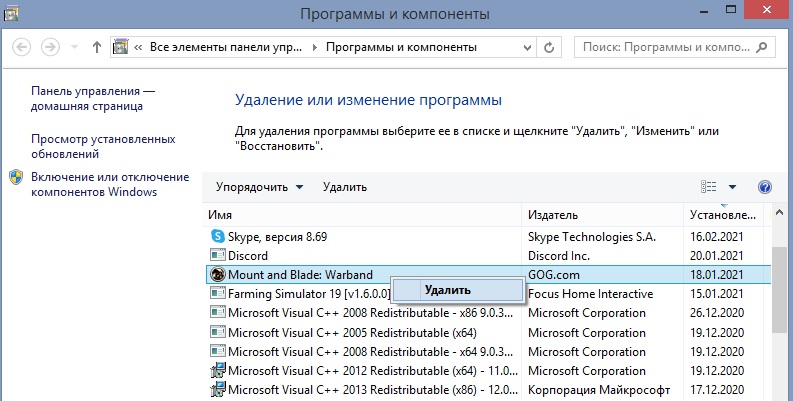Click the scrollbar up arrow of list
Image resolution: width=793 pixels, height=401 pixels.
coord(779,214)
